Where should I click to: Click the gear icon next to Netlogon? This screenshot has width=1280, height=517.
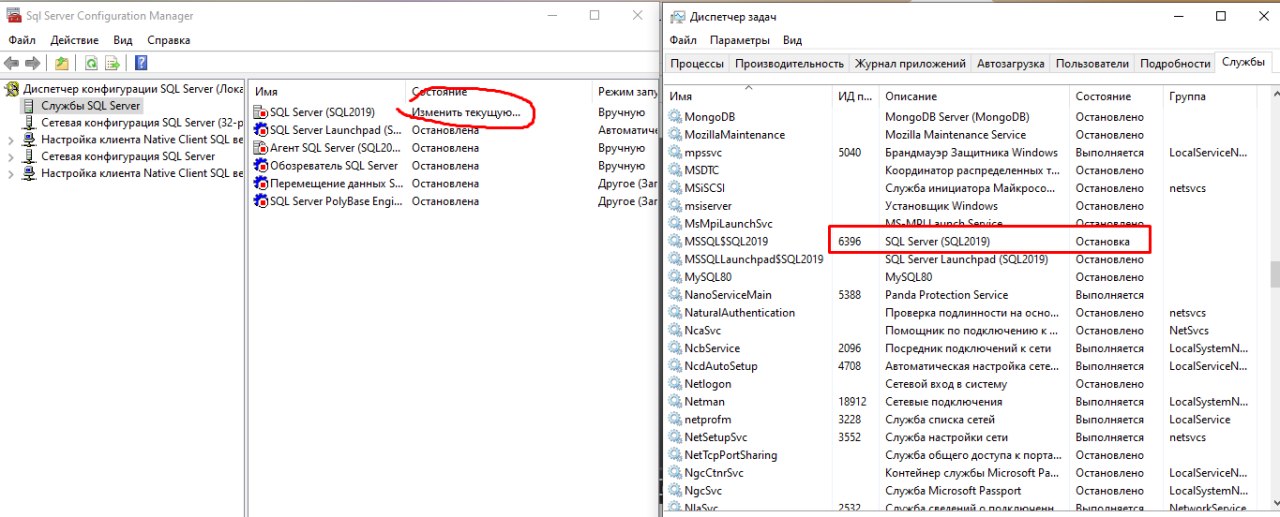coord(675,384)
